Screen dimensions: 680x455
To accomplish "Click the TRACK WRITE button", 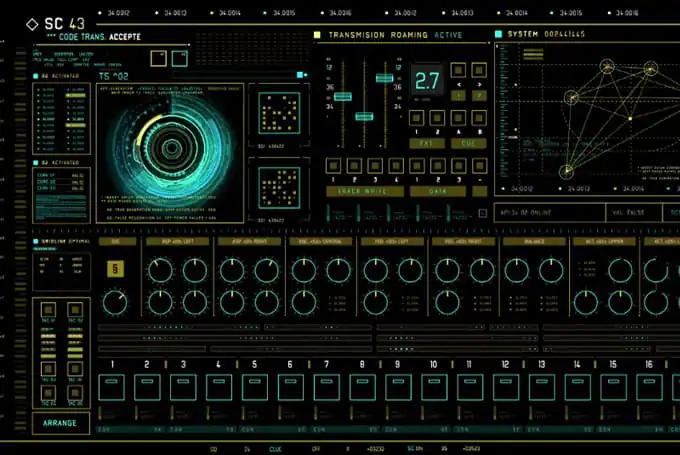I will [365, 191].
